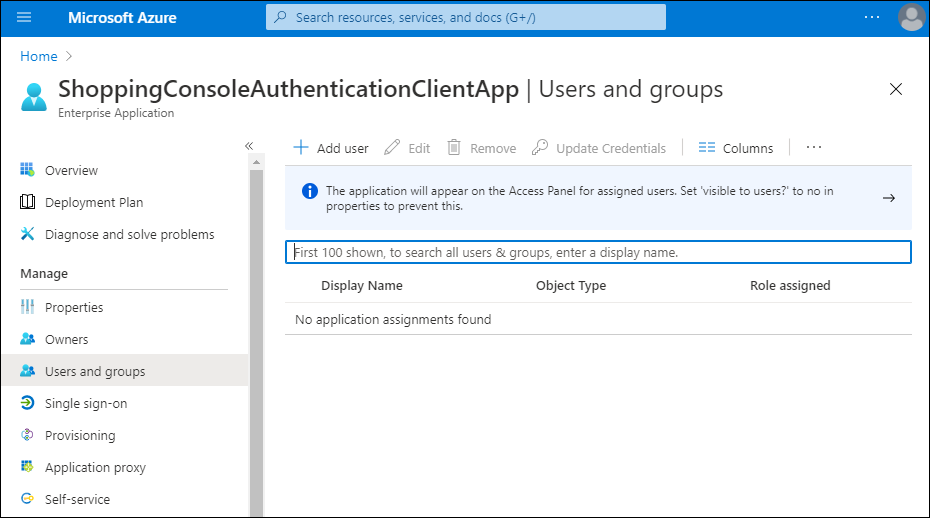
Task: Click the user account avatar
Action: [x=911, y=17]
